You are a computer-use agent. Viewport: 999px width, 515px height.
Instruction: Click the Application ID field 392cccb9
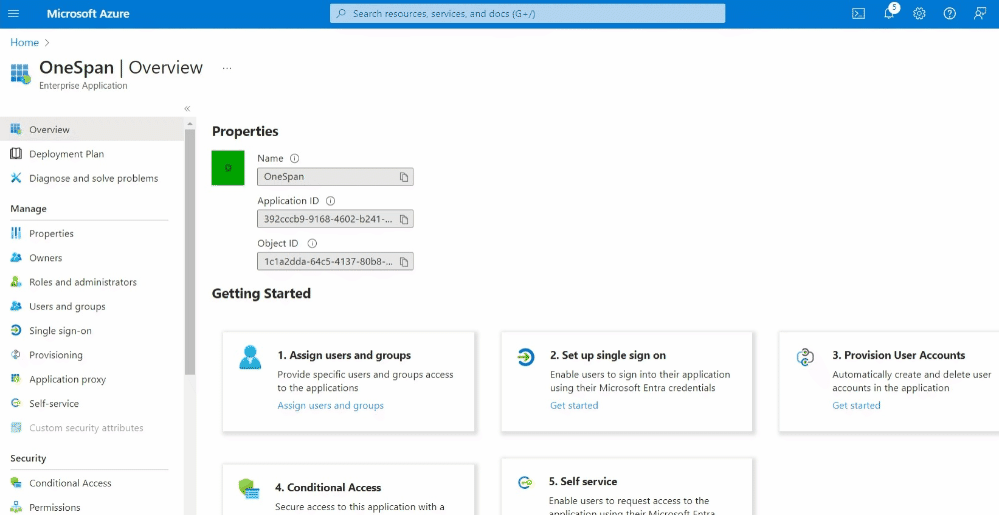[335, 219]
